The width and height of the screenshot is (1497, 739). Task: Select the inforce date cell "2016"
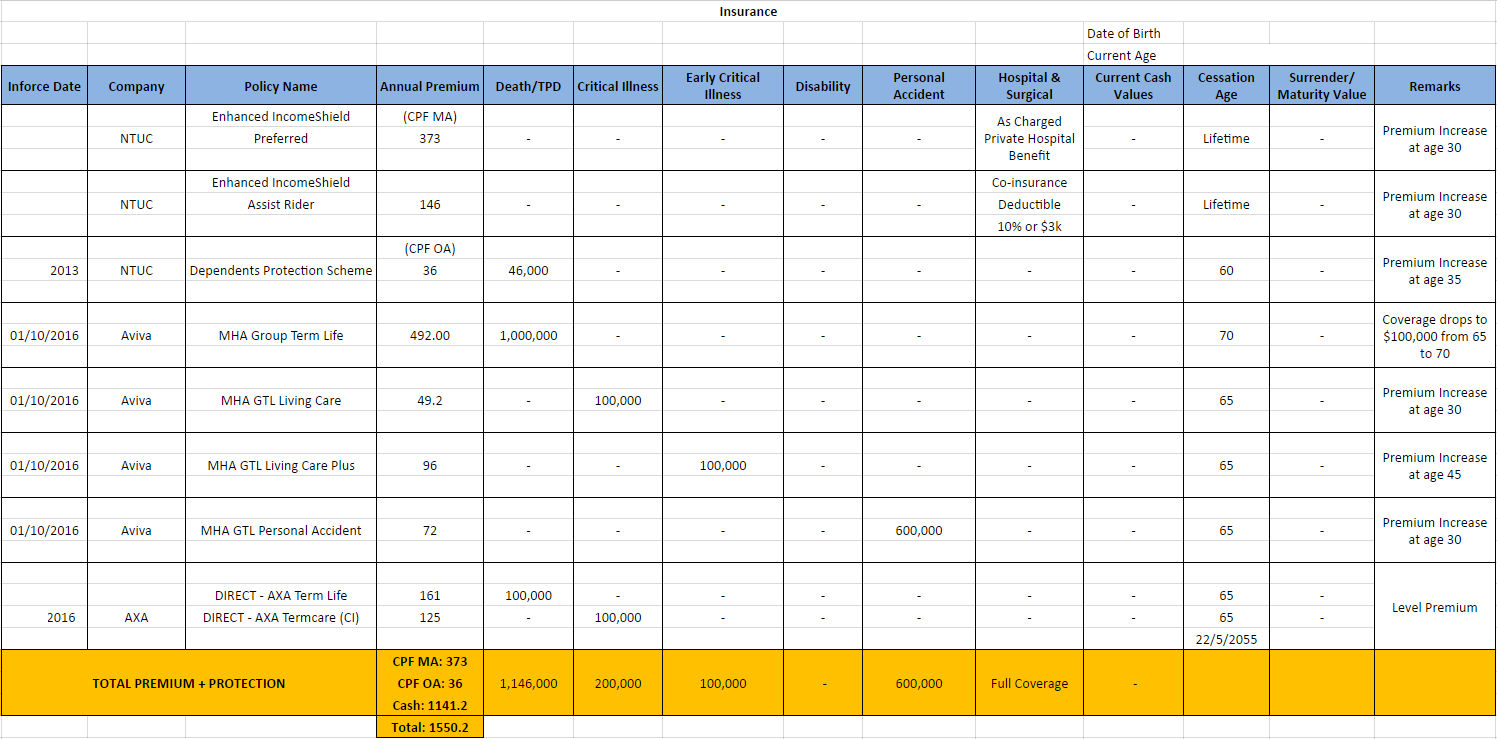44,617
